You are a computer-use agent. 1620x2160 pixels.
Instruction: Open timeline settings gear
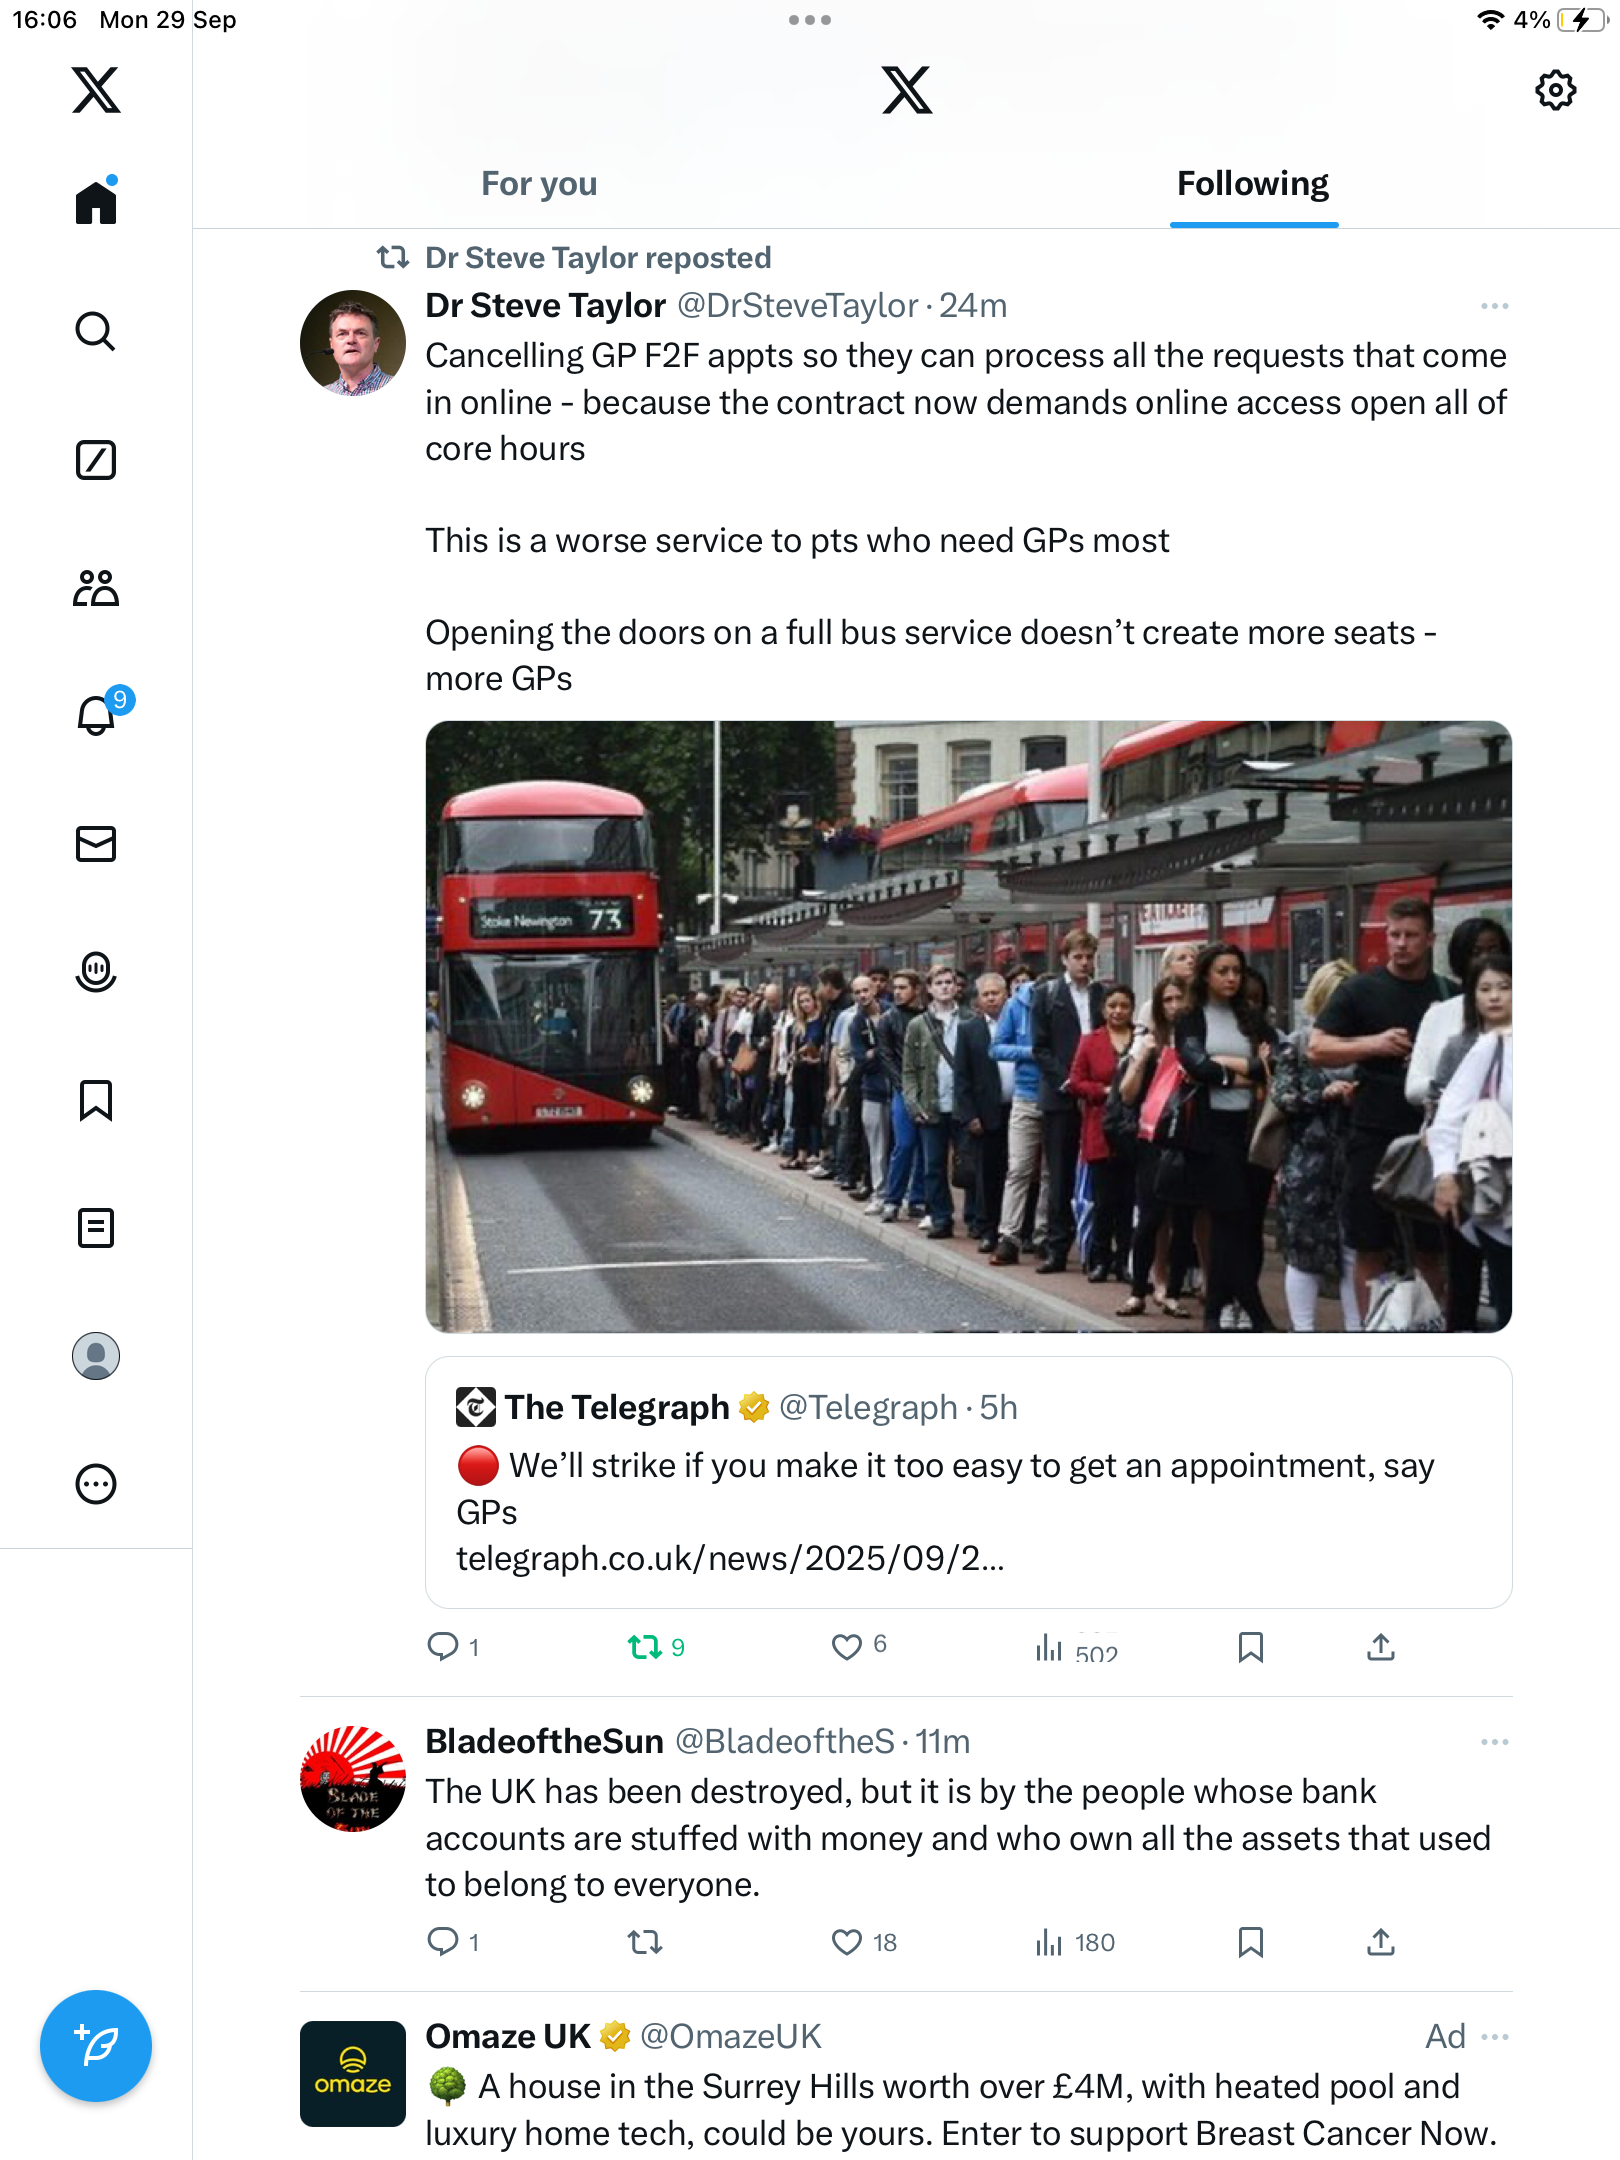click(1555, 90)
